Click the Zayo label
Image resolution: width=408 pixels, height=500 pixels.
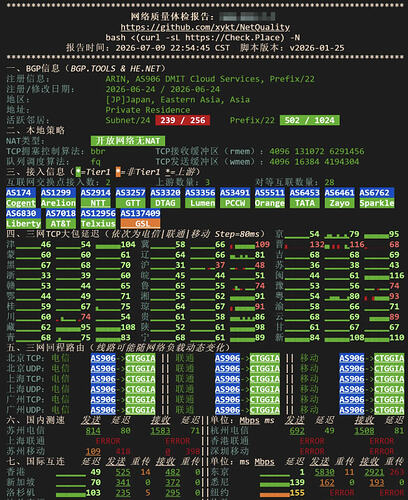[339, 203]
